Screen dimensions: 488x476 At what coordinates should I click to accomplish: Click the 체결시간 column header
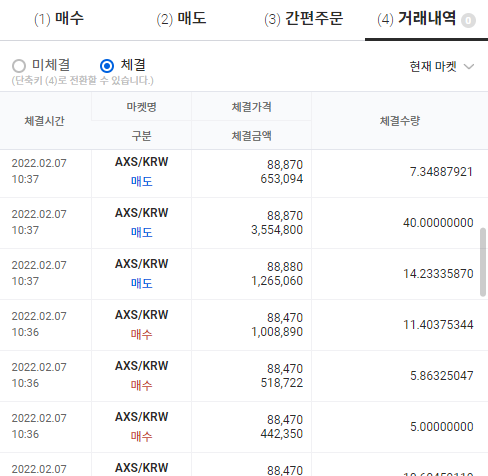point(44,121)
